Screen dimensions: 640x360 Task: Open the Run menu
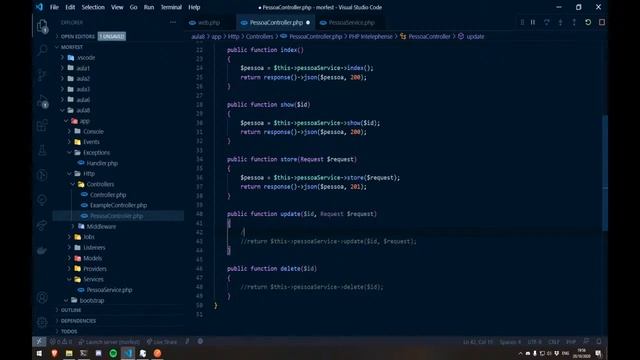[x=149, y=7]
